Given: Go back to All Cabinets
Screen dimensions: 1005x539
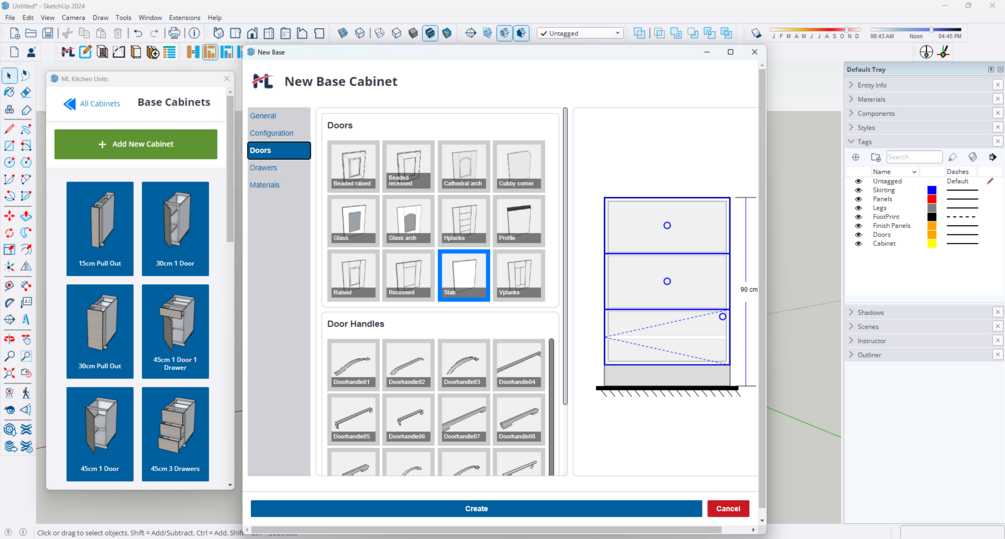Looking at the screenshot, I should pyautogui.click(x=92, y=103).
